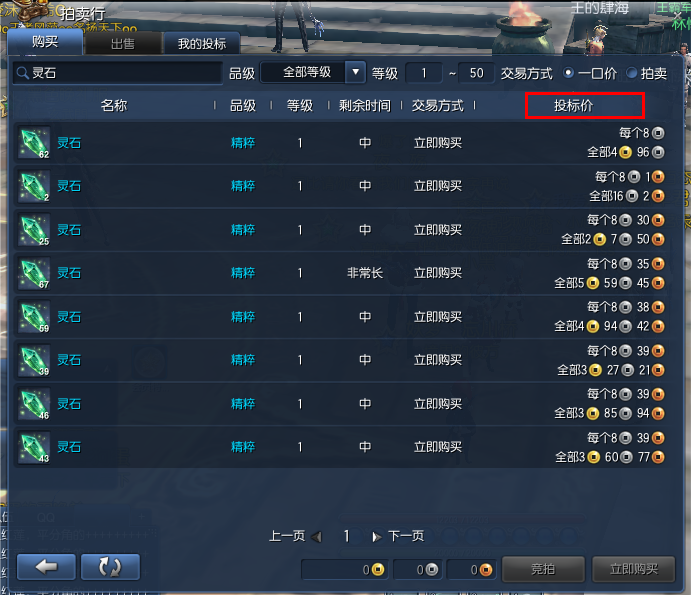Open the 我的投标 tab
691x595 pixels.
coord(202,44)
